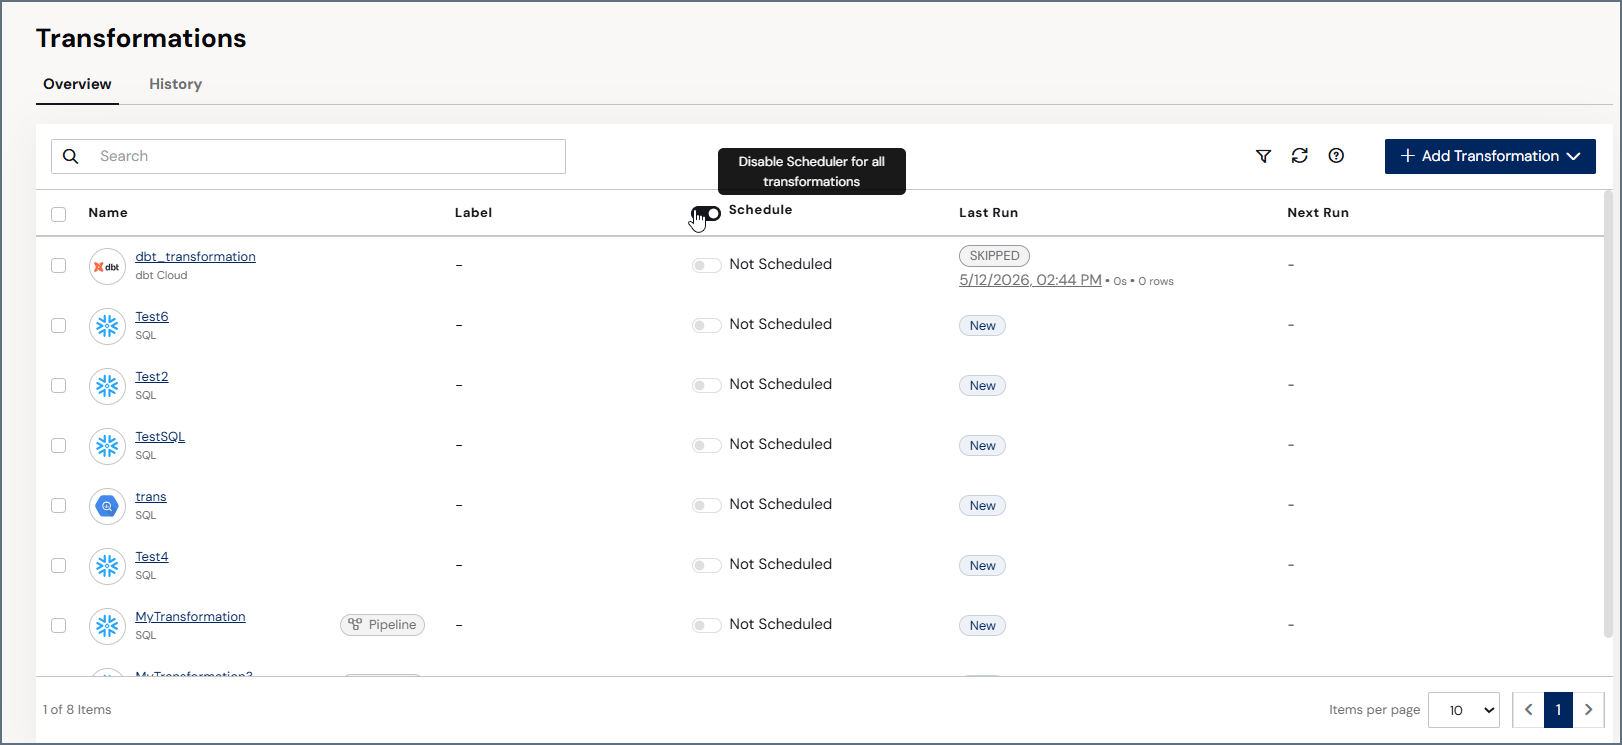Screen dimensions: 1622x745
Task: Switch to the History tab
Action: 176,84
